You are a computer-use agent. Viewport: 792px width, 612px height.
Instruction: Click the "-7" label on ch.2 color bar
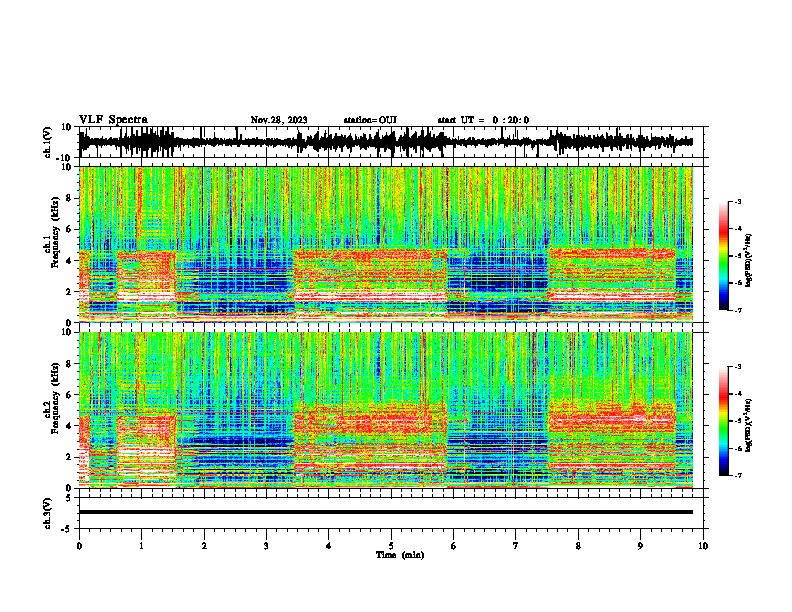(x=738, y=475)
